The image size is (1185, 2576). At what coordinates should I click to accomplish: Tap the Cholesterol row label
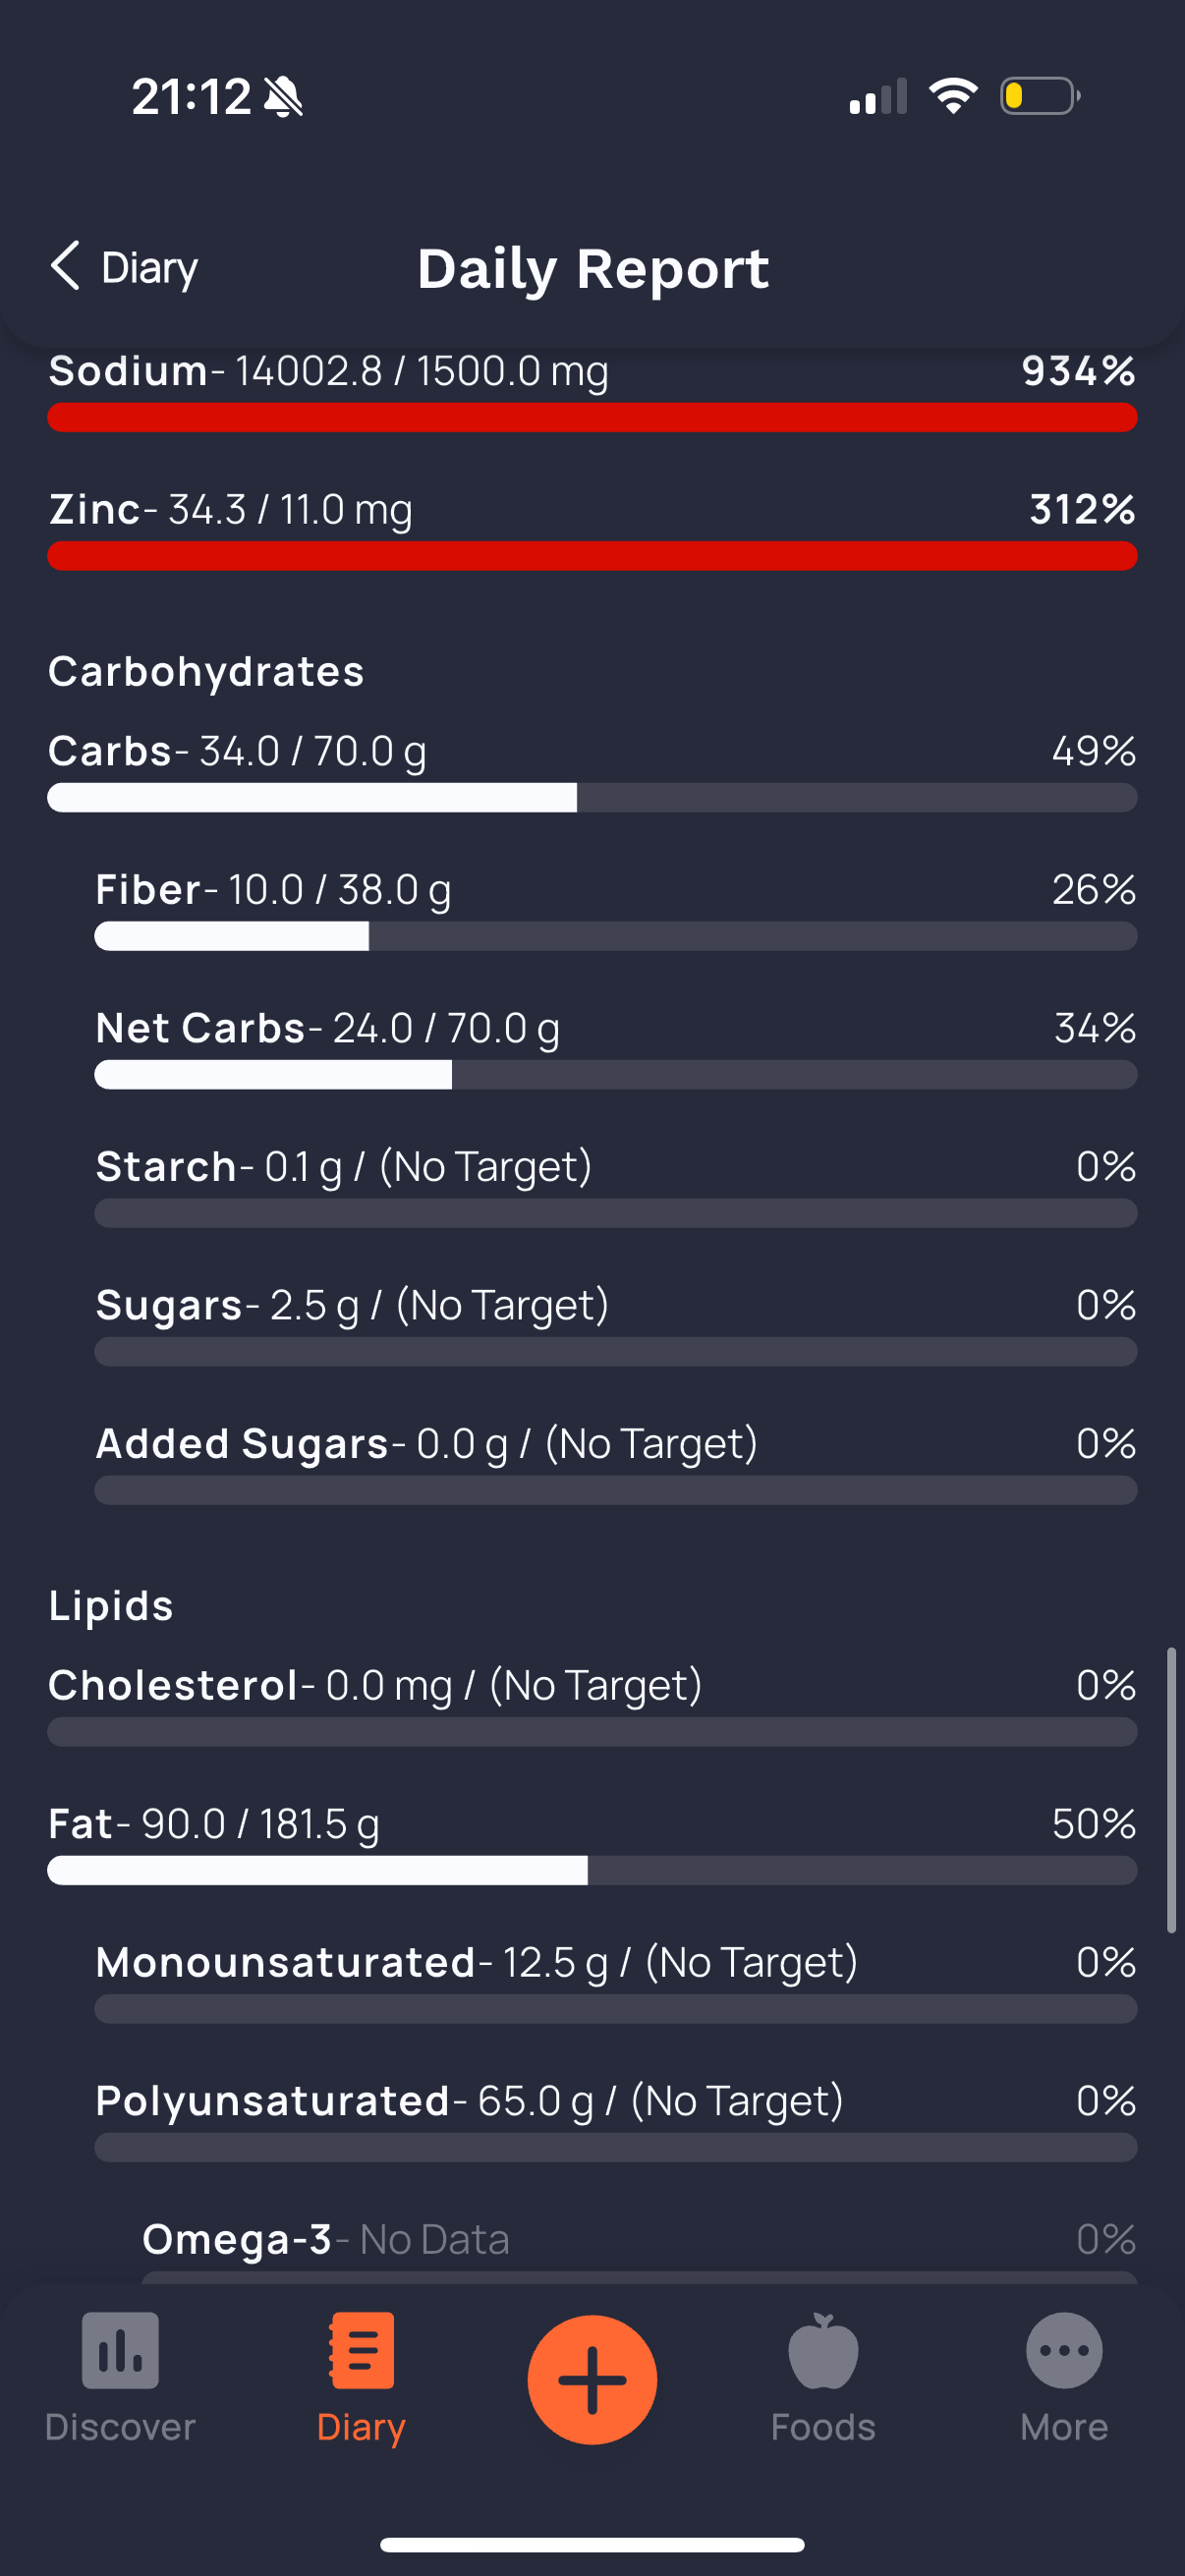pyautogui.click(x=173, y=1685)
